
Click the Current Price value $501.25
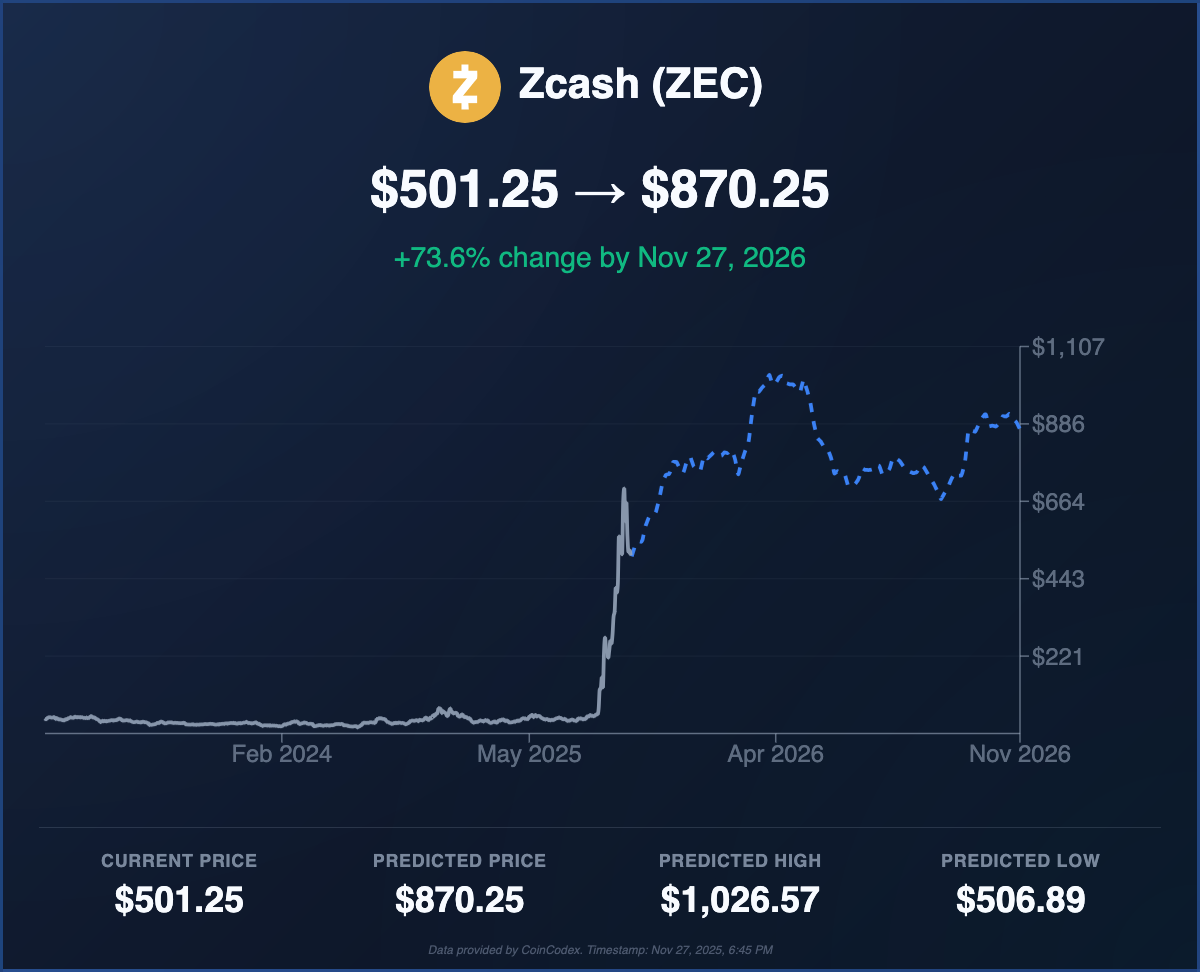(179, 900)
